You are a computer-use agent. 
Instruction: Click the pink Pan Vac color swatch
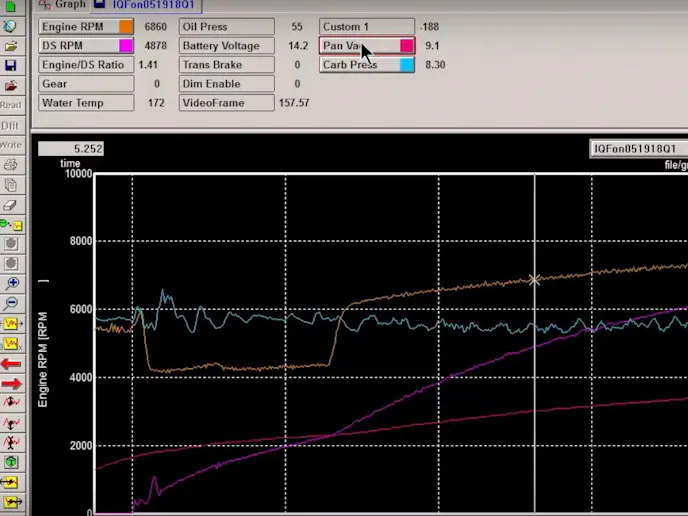(x=407, y=46)
